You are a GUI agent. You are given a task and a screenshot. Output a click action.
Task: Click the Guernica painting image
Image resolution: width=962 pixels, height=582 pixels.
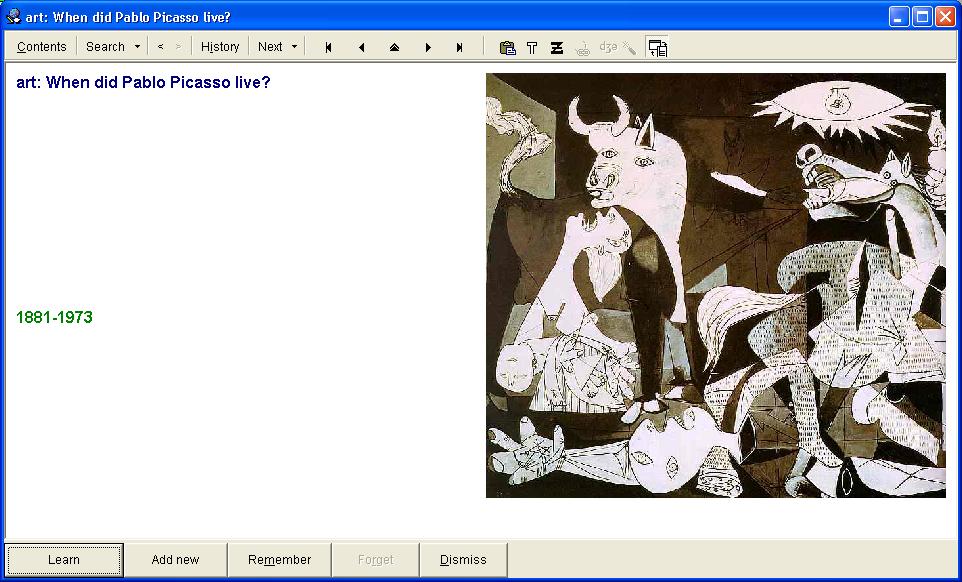click(715, 285)
